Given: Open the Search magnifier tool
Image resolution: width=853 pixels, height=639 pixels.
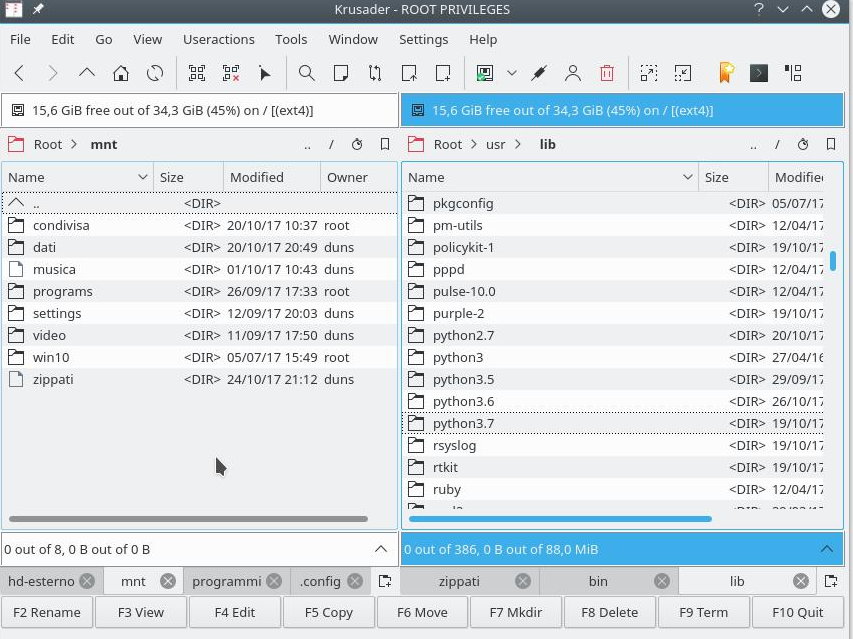Looking at the screenshot, I should pos(307,73).
